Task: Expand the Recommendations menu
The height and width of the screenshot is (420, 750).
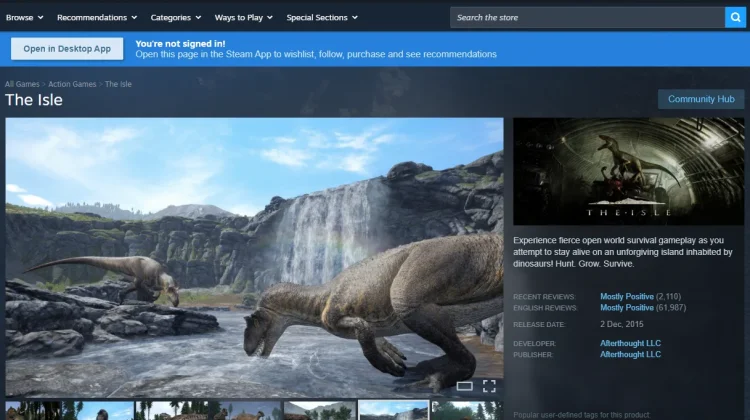Action: click(x=97, y=18)
